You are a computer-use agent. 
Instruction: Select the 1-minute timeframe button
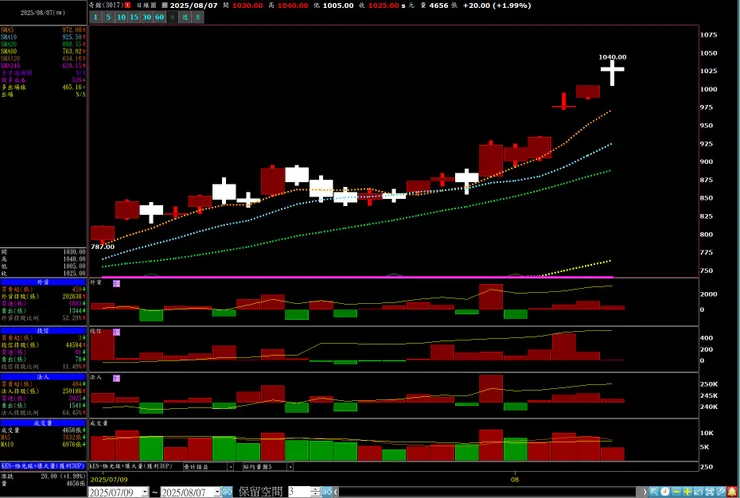pyautogui.click(x=95, y=17)
